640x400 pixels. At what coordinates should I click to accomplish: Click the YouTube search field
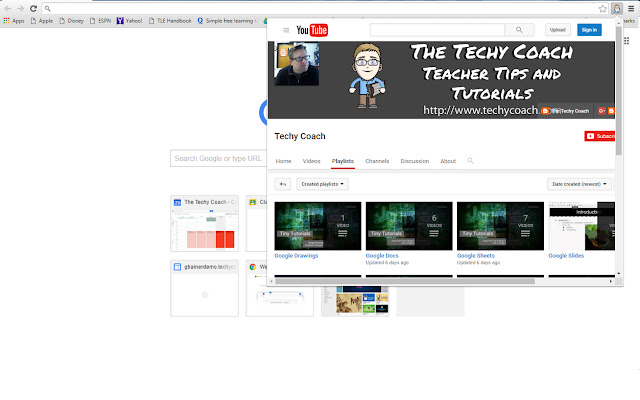pyautogui.click(x=437, y=30)
